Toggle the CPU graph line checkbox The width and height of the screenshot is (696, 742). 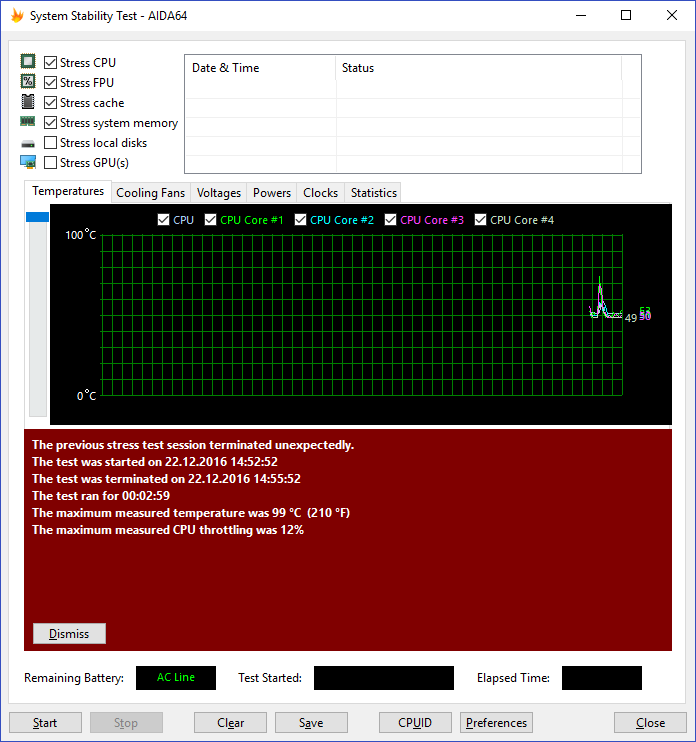tap(163, 220)
